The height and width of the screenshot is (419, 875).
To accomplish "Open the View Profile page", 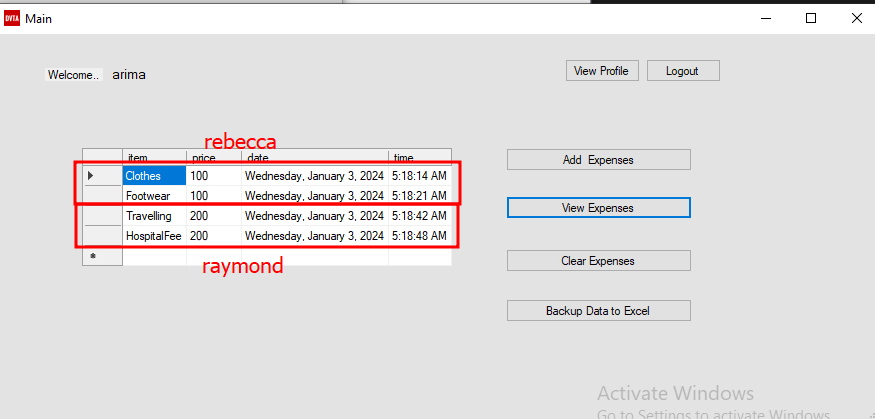I will (x=602, y=71).
